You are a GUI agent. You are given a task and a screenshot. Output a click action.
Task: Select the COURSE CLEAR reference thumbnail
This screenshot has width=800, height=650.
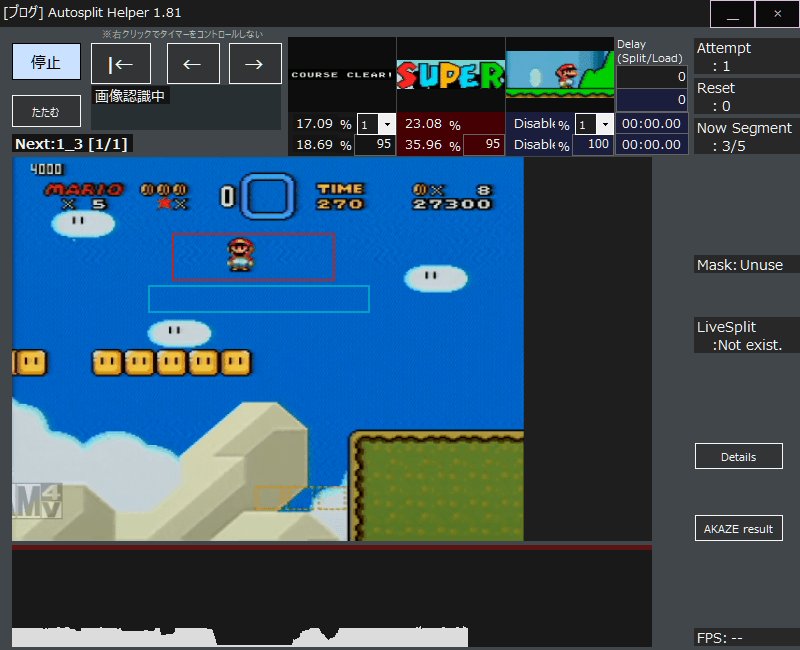[x=342, y=75]
